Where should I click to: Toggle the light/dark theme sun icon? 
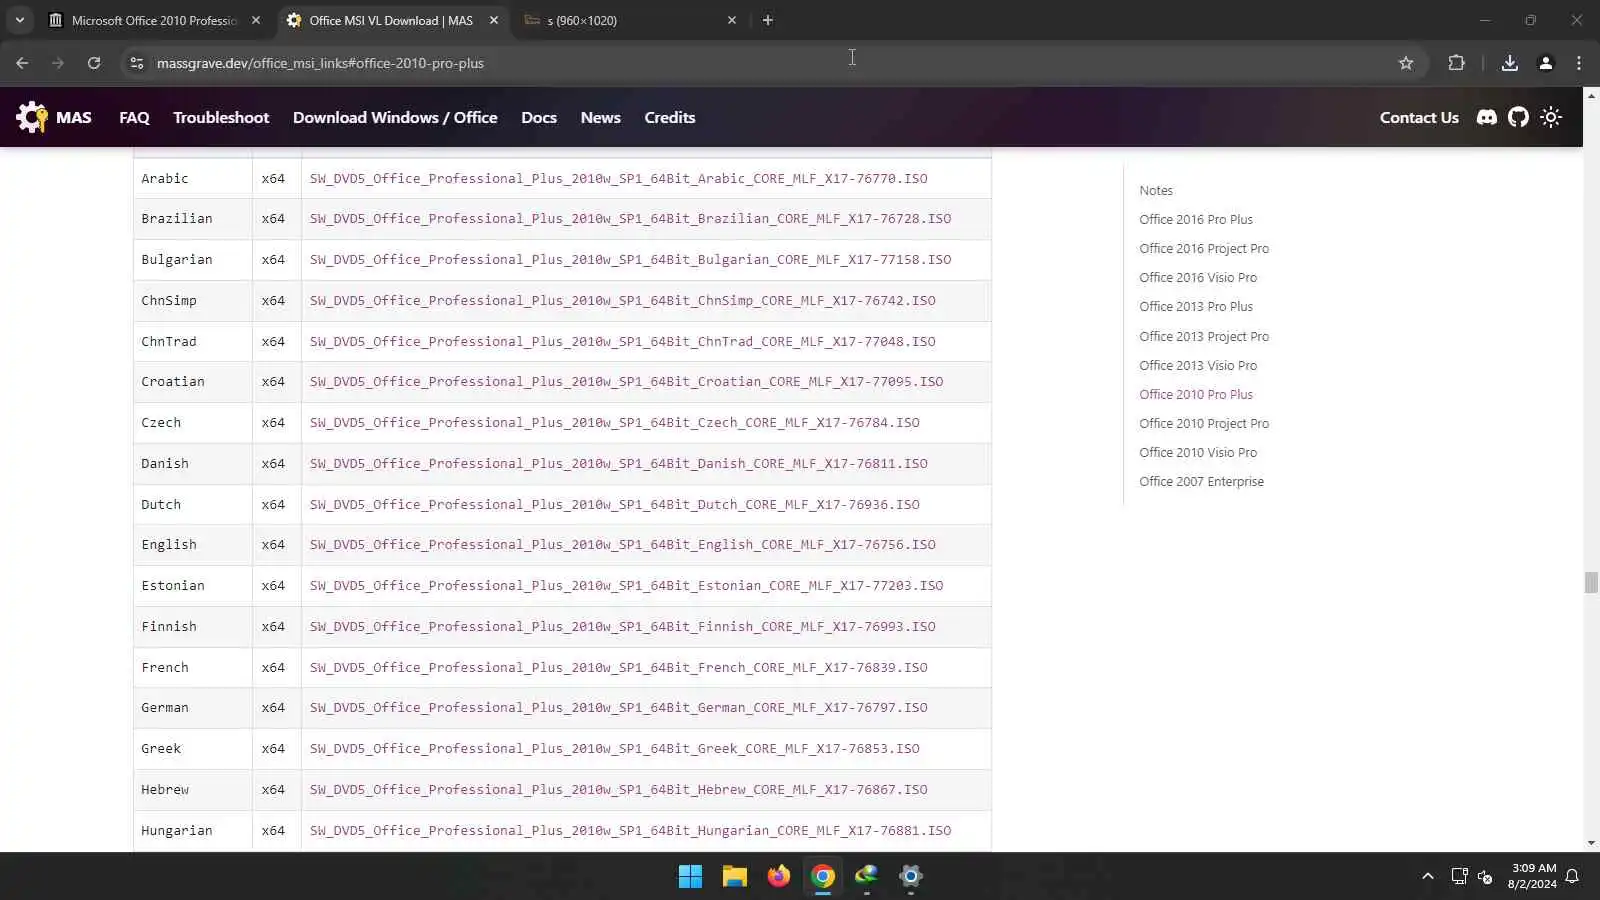point(1551,117)
